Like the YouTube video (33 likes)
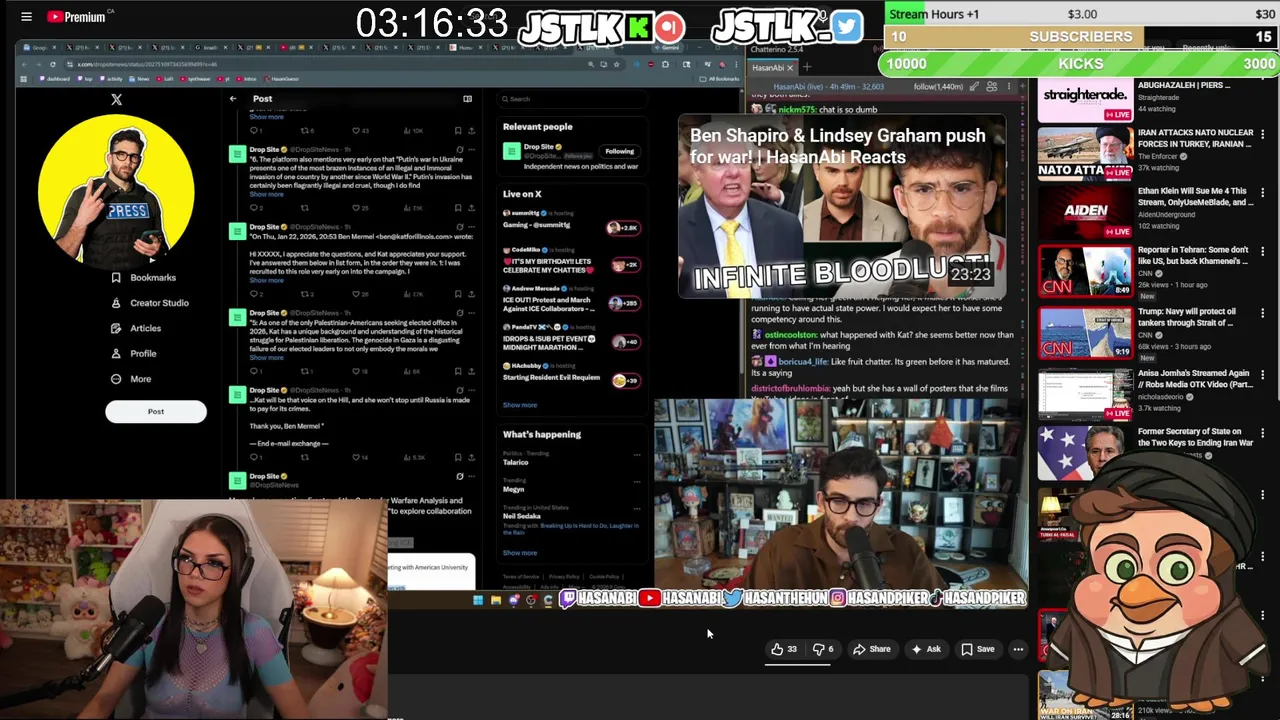The width and height of the screenshot is (1280, 720). 783,649
